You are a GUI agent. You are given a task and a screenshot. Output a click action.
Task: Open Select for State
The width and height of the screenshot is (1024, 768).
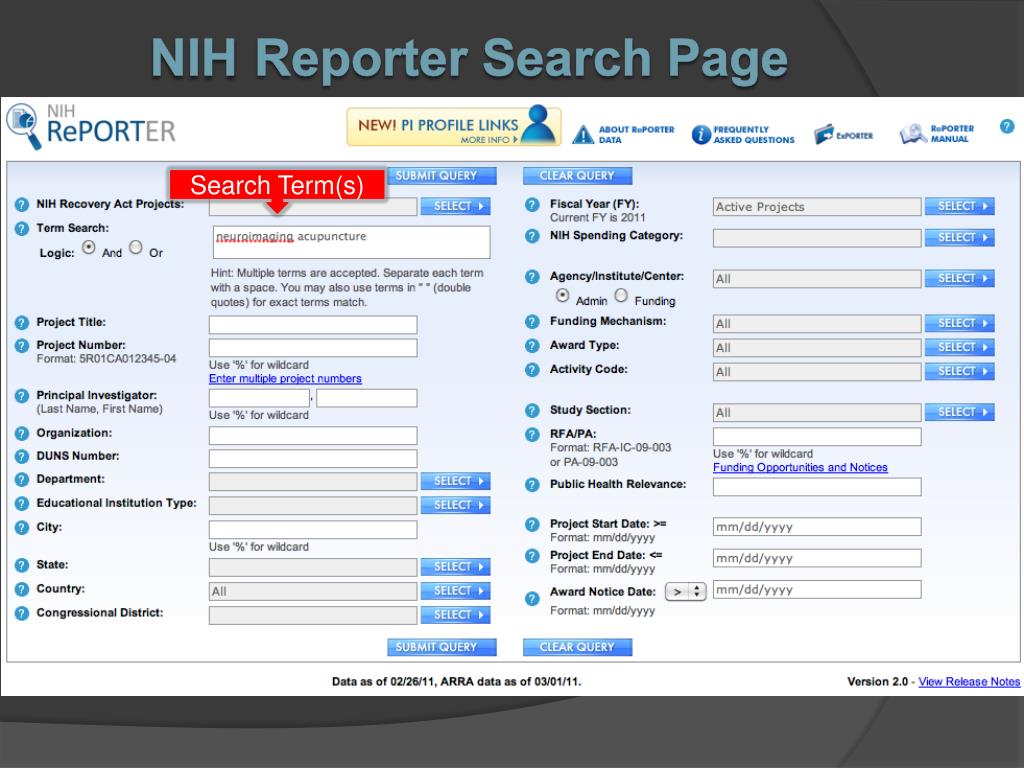(455, 567)
